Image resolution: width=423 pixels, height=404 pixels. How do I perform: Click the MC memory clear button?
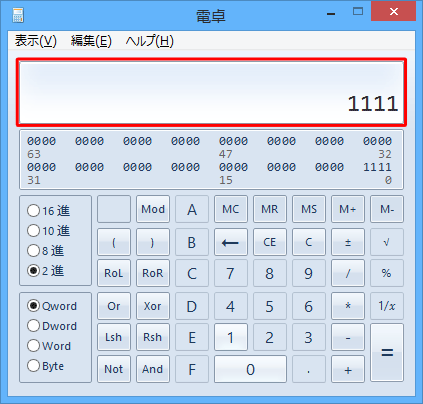coord(231,209)
